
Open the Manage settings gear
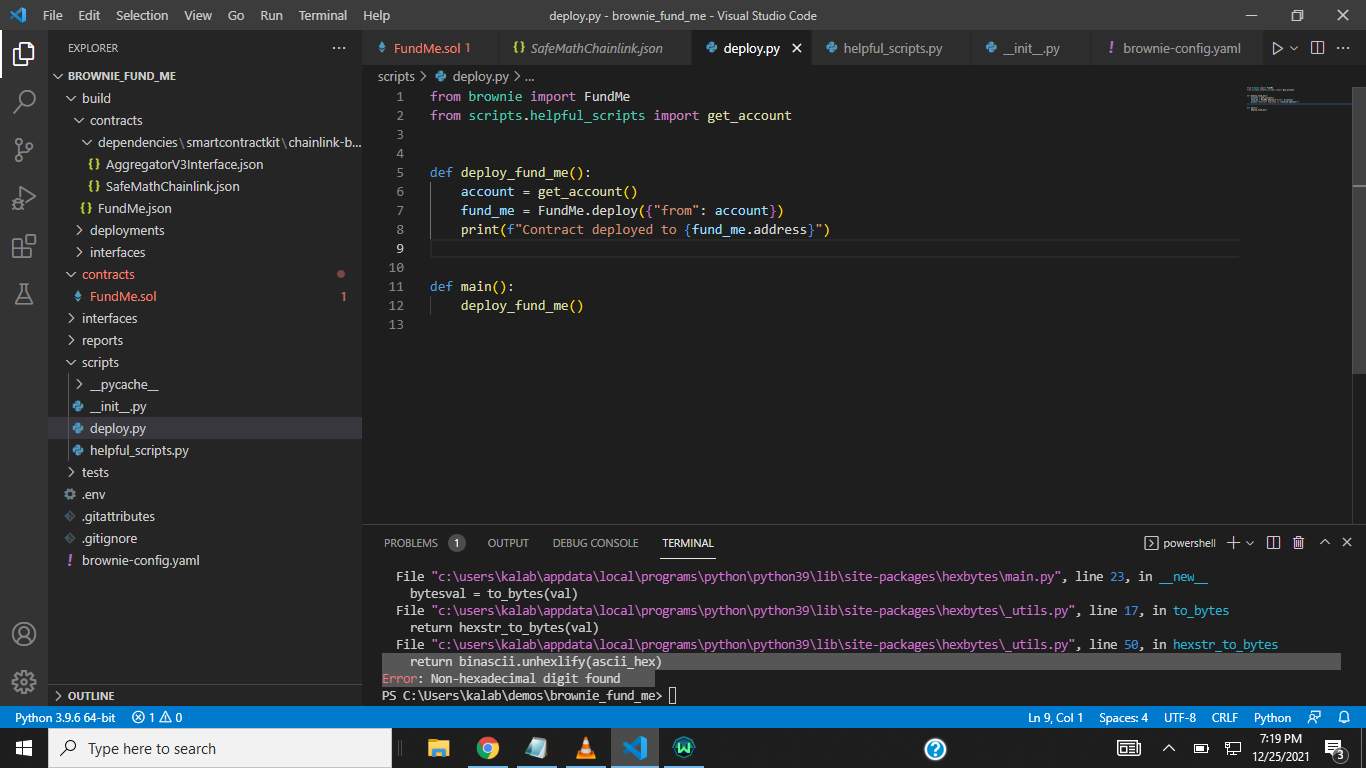(x=24, y=682)
